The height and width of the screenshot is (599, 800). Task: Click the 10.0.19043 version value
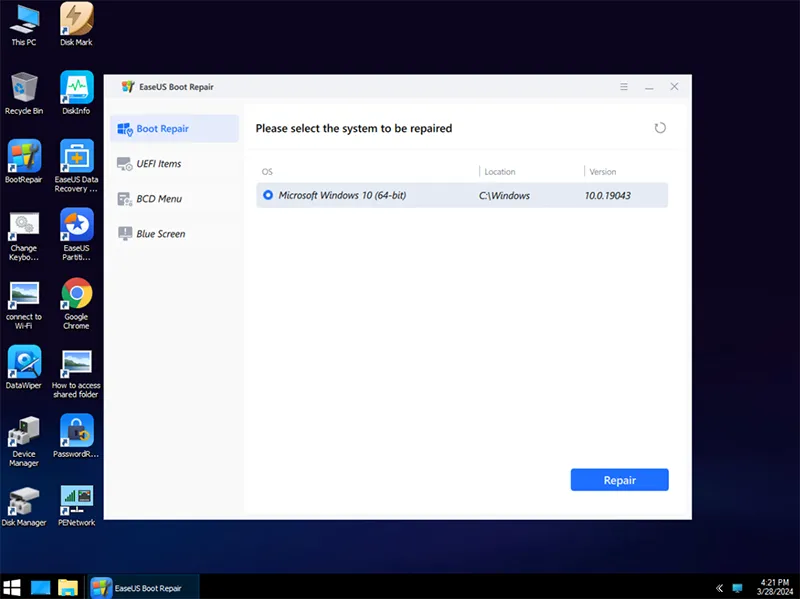607,195
